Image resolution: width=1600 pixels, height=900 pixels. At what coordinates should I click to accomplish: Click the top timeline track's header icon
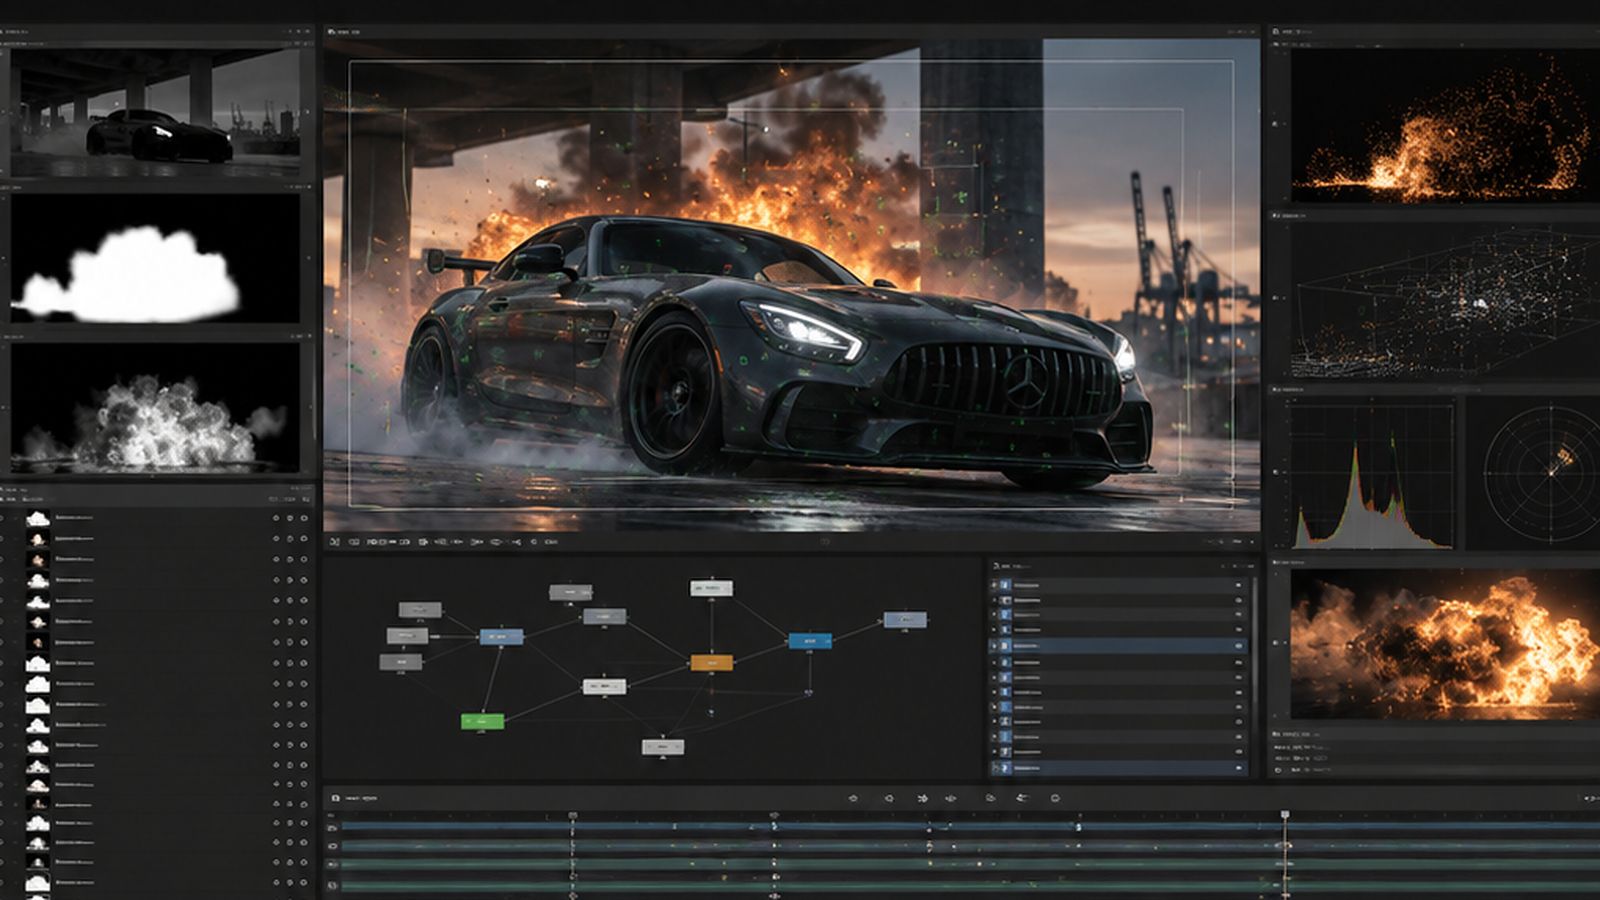332,828
